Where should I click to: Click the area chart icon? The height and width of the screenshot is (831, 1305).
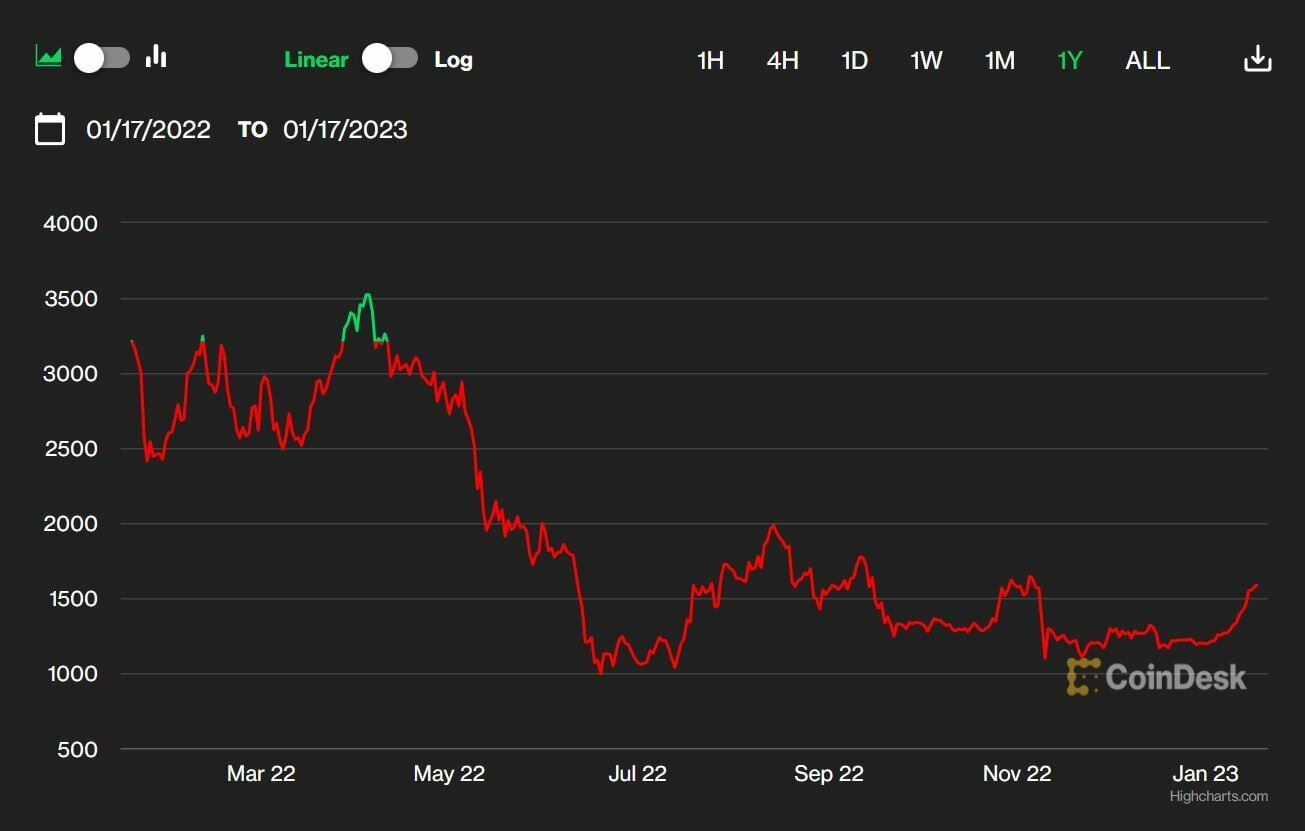(48, 57)
